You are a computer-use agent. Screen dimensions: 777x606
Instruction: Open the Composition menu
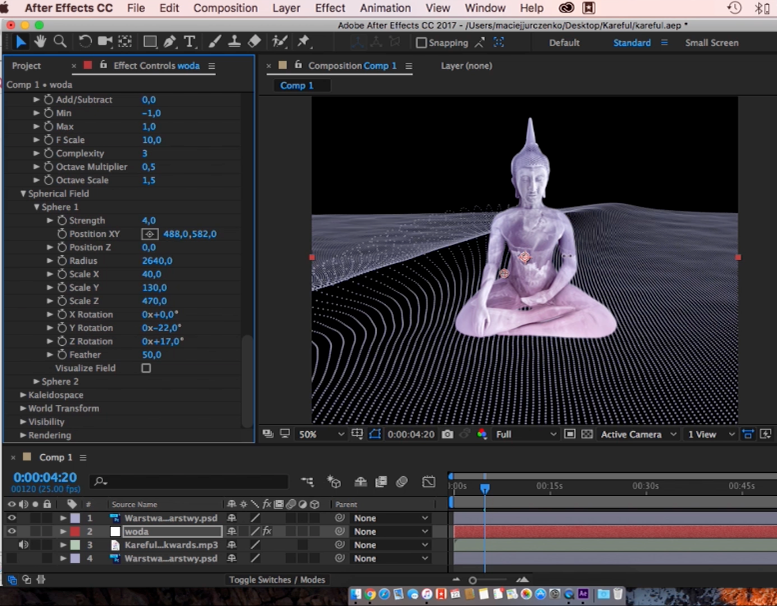[x=225, y=8]
